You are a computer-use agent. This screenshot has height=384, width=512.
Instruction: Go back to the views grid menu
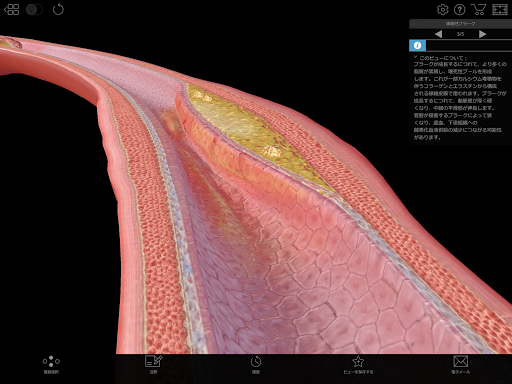tap(12, 9)
